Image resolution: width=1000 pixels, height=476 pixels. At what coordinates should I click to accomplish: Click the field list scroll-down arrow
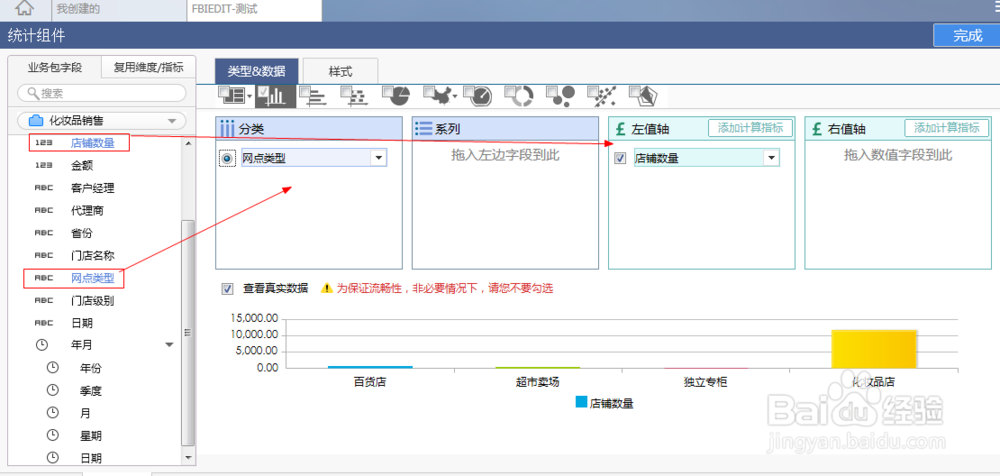(x=188, y=457)
